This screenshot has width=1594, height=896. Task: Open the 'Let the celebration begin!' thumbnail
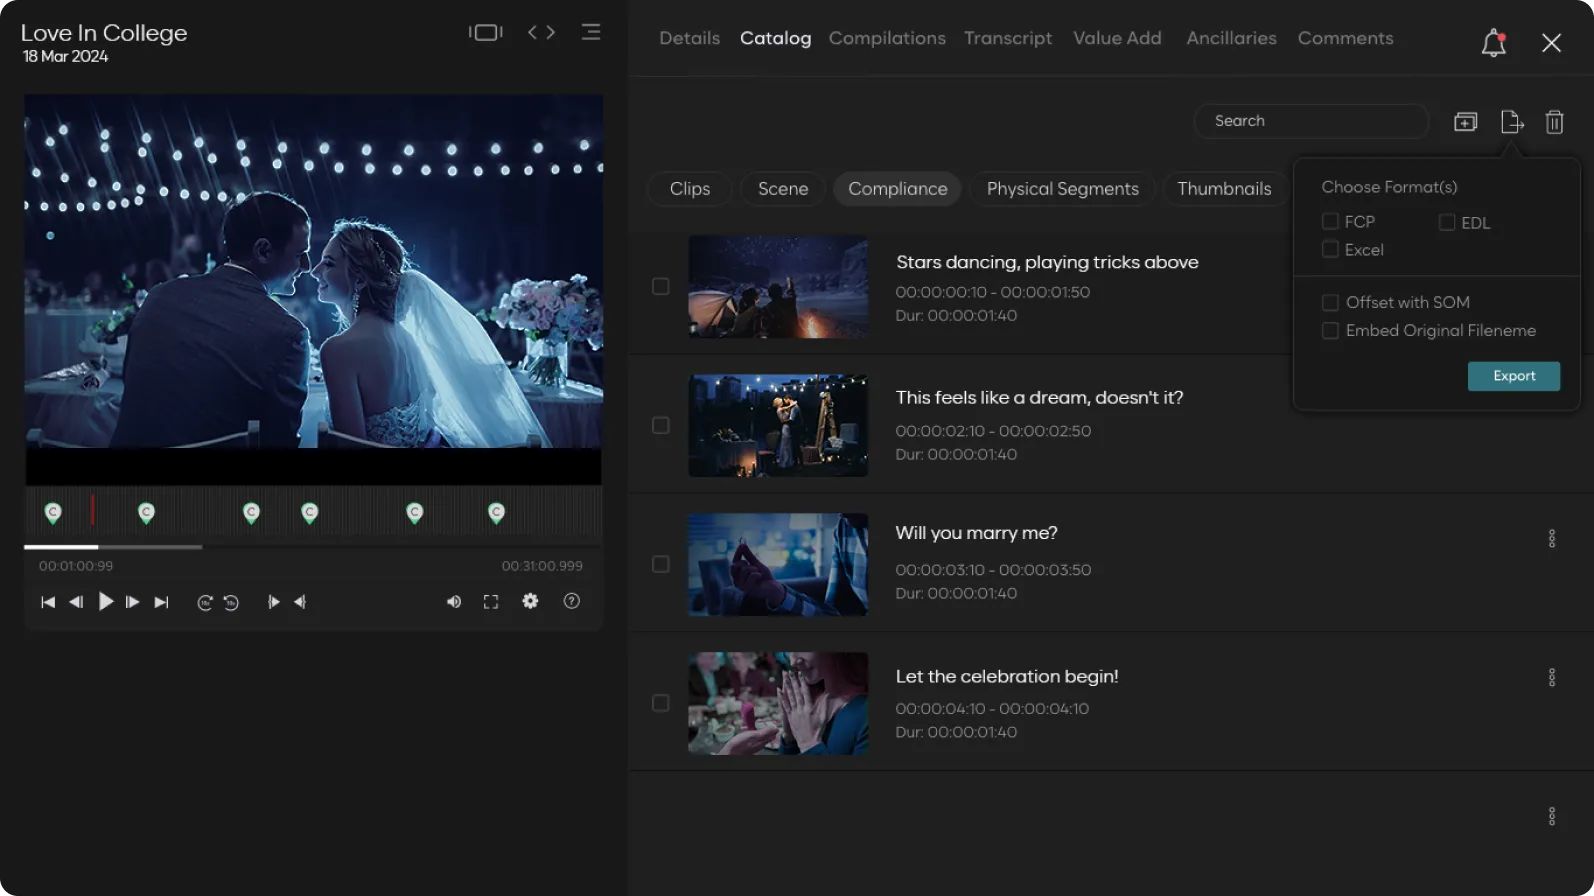click(778, 704)
